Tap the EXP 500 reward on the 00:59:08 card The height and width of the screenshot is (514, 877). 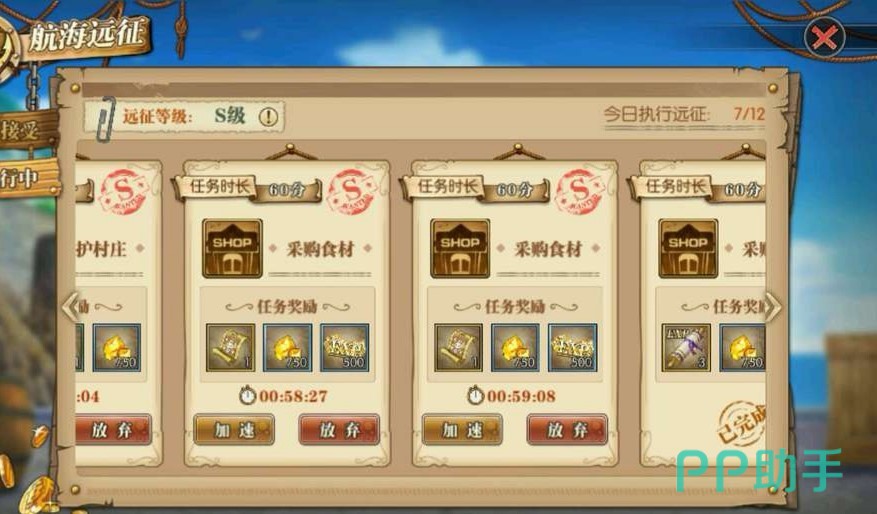[x=572, y=347]
